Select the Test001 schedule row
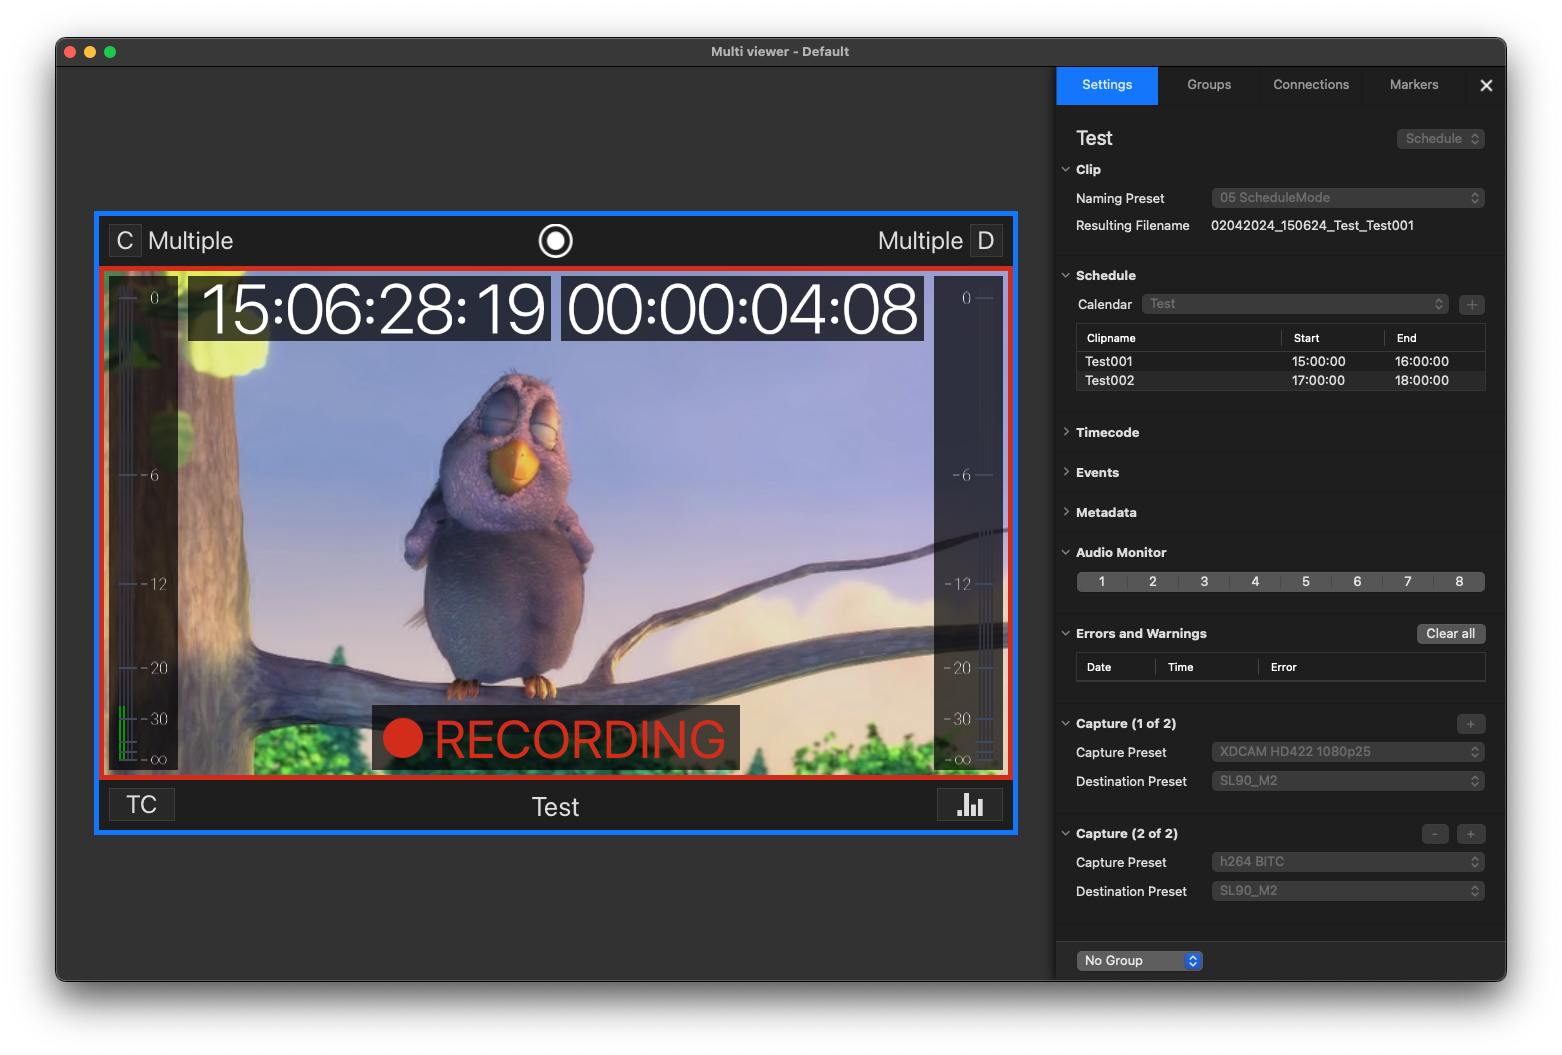The image size is (1562, 1055). click(1280, 361)
